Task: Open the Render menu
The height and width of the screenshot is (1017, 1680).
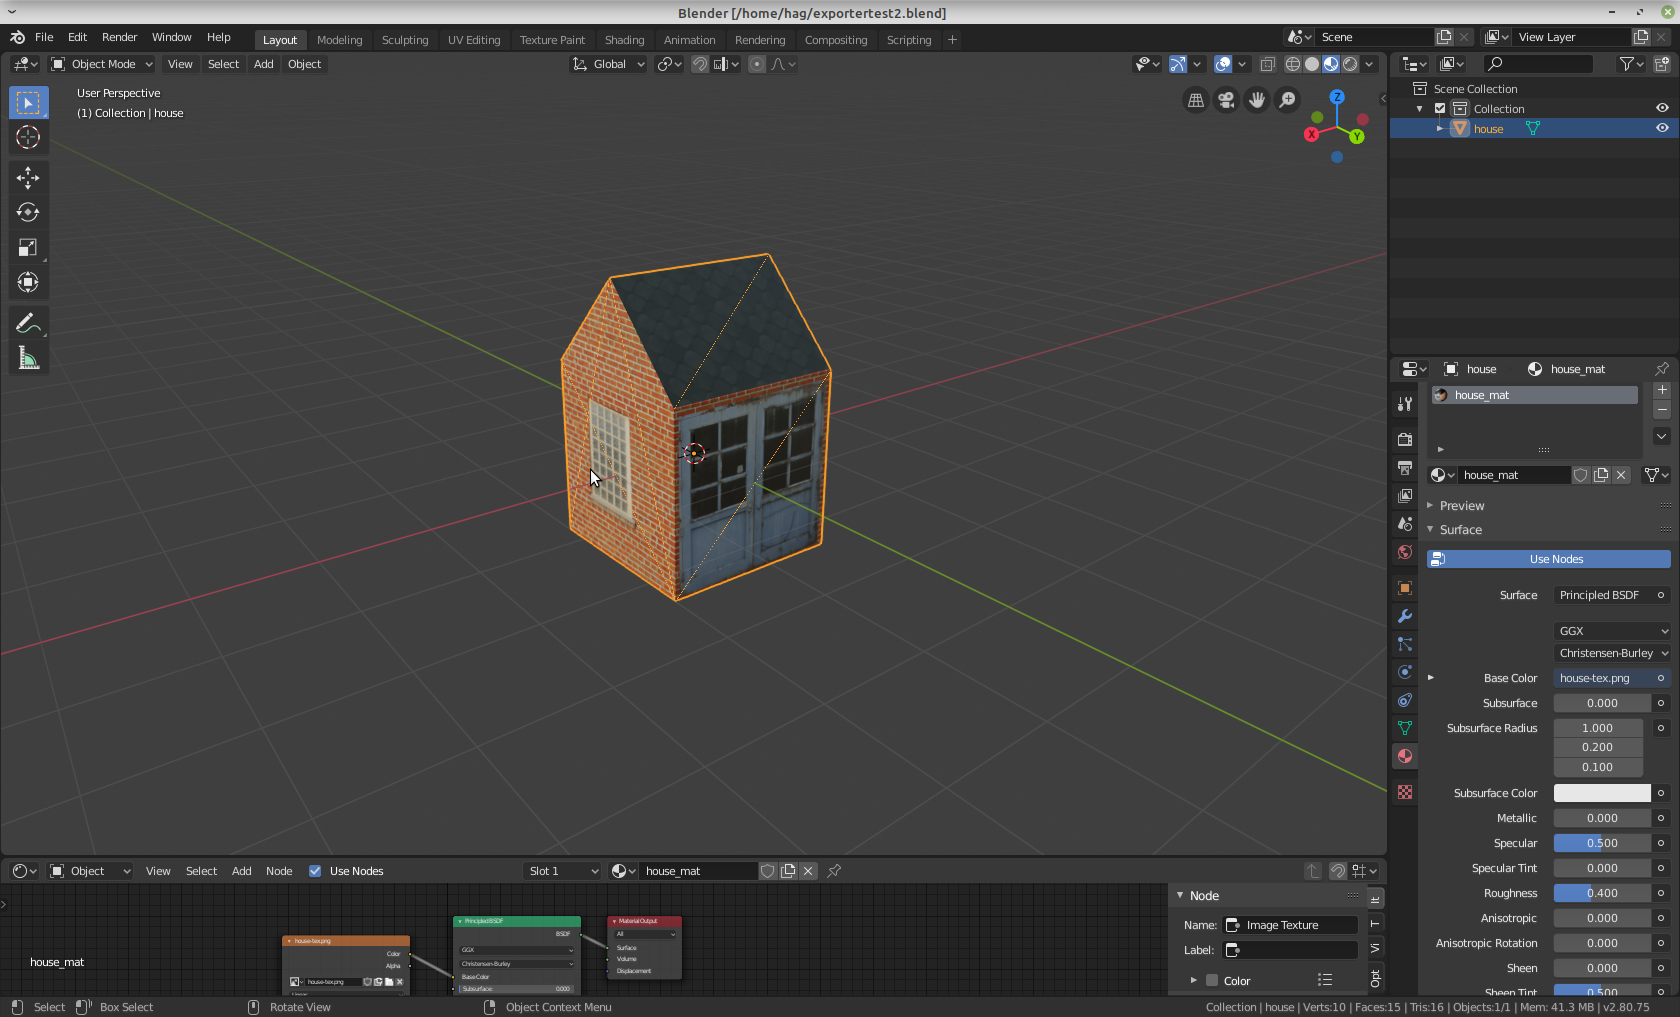Action: [119, 37]
